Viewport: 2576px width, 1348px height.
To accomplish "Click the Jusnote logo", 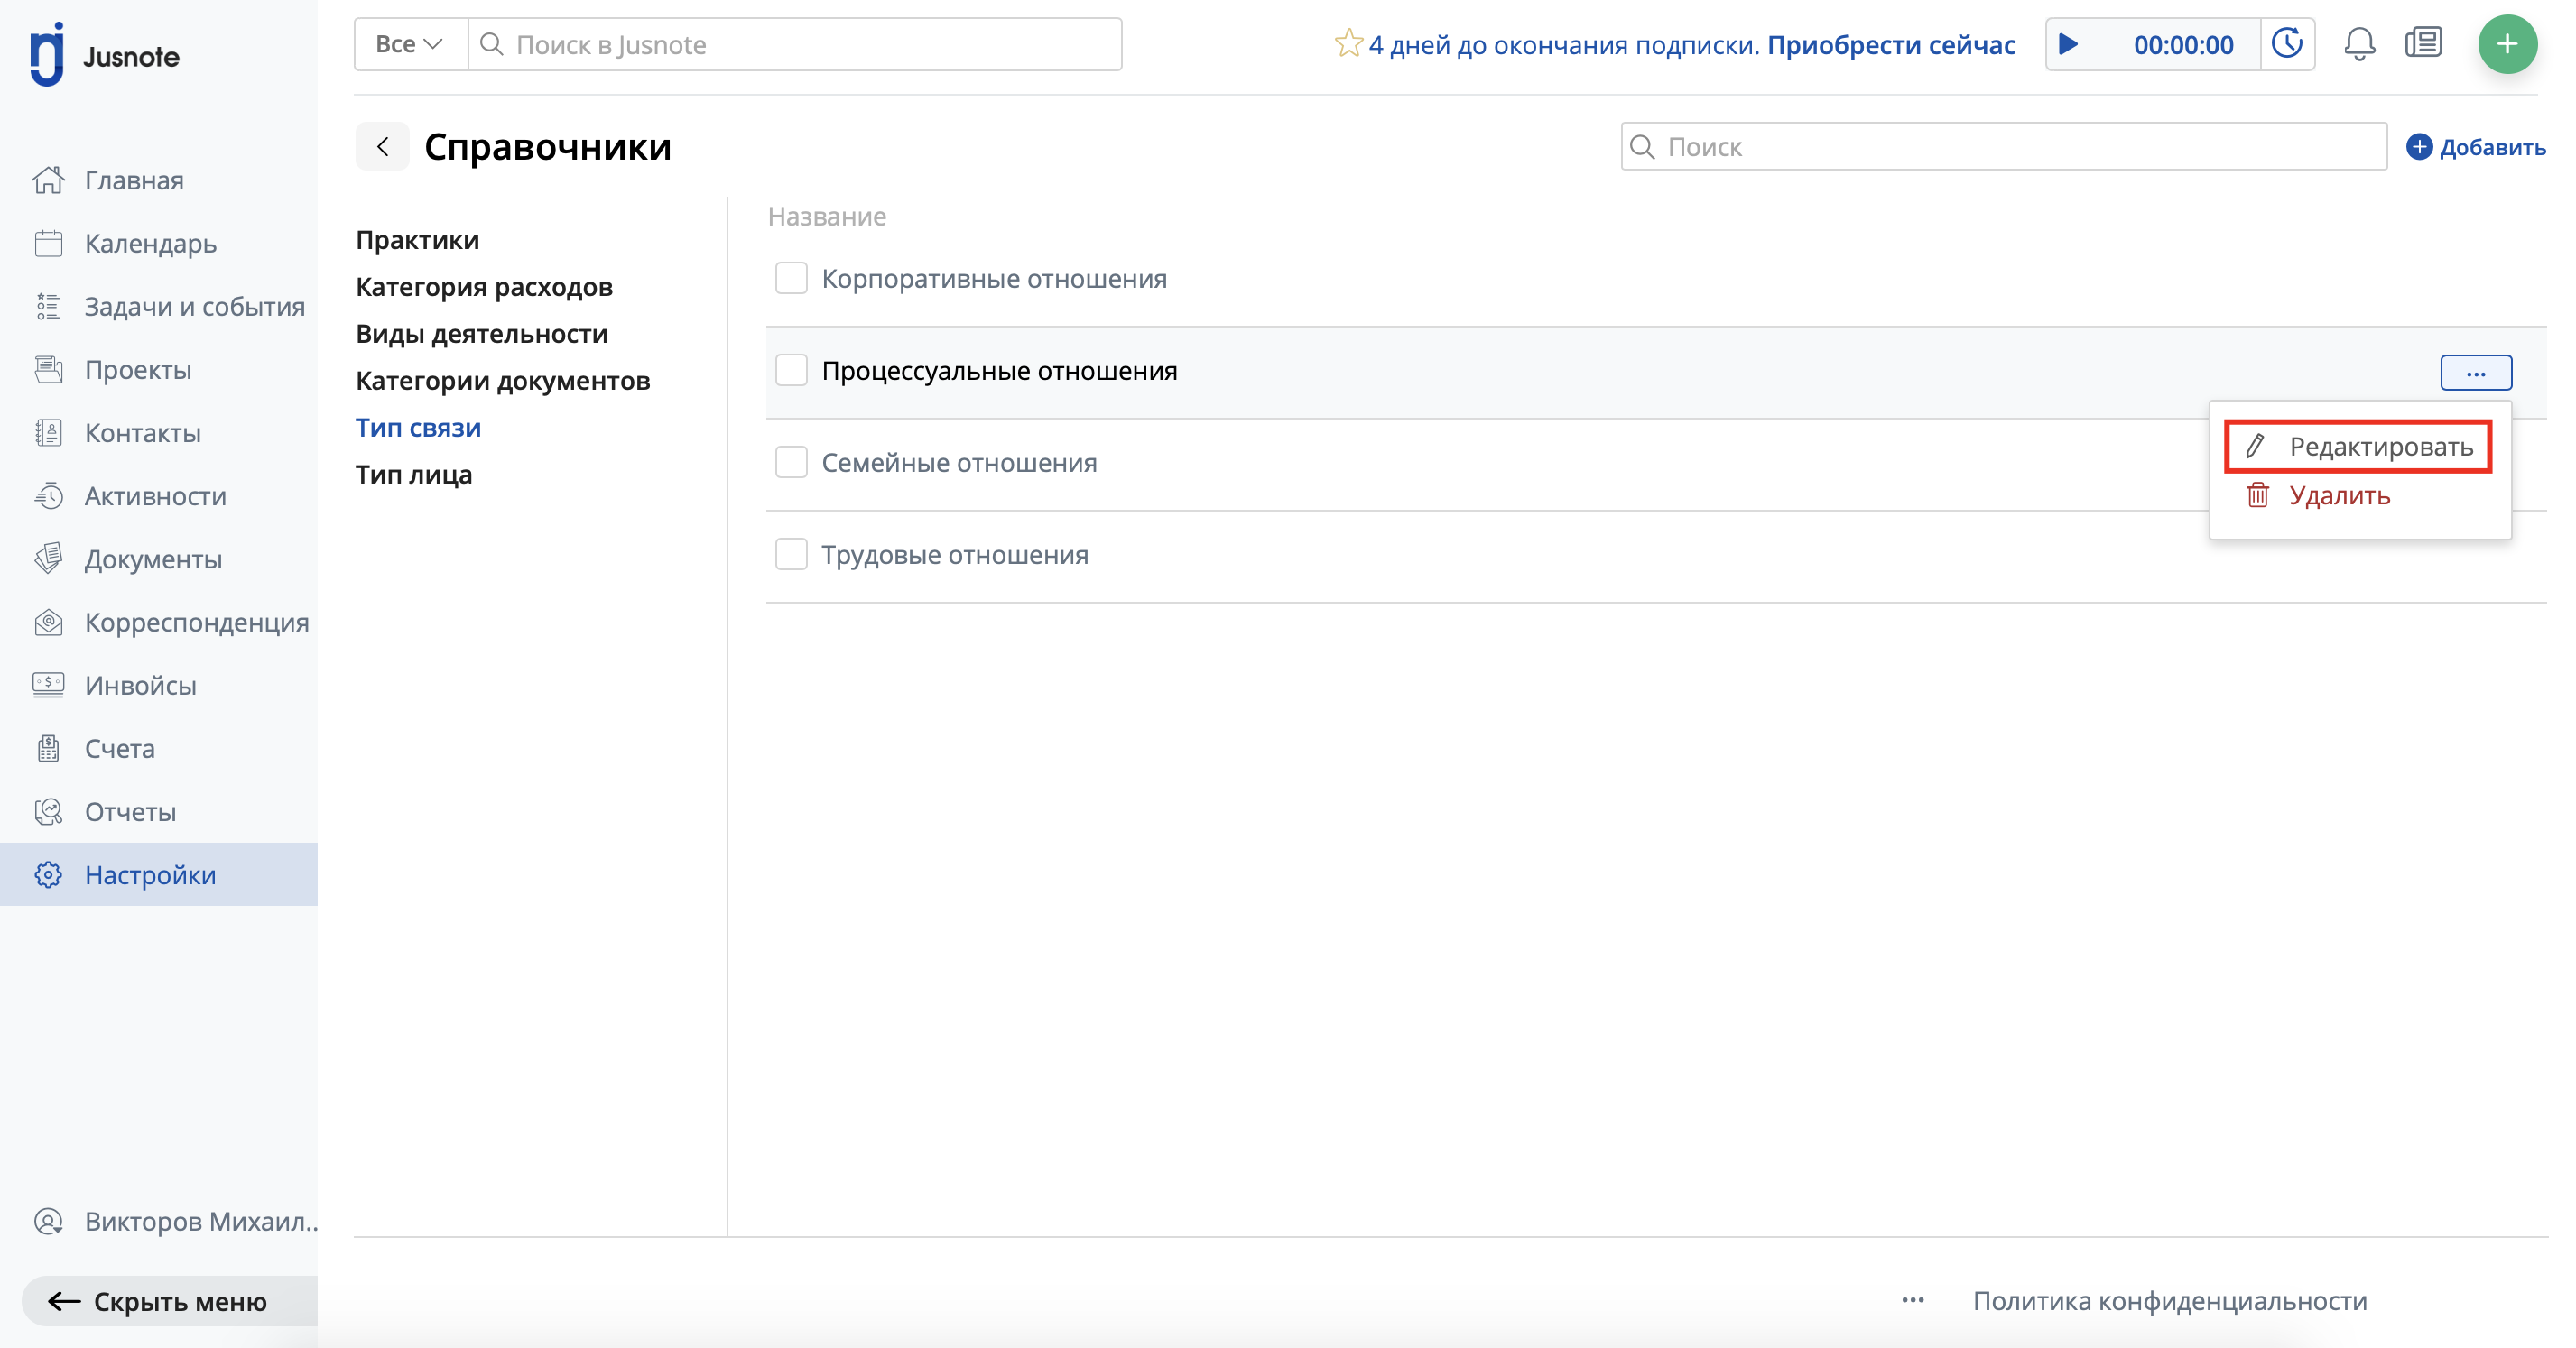I will click(104, 55).
